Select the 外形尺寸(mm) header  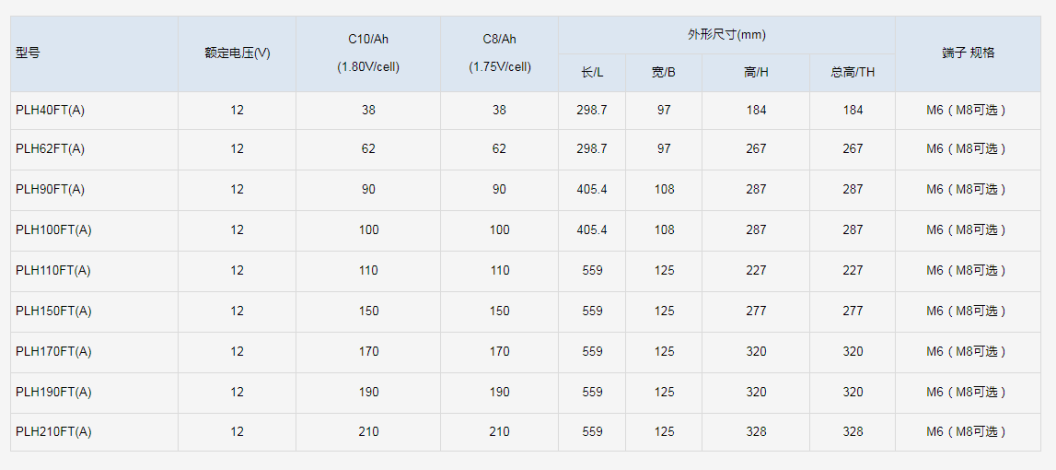pyautogui.click(x=727, y=35)
